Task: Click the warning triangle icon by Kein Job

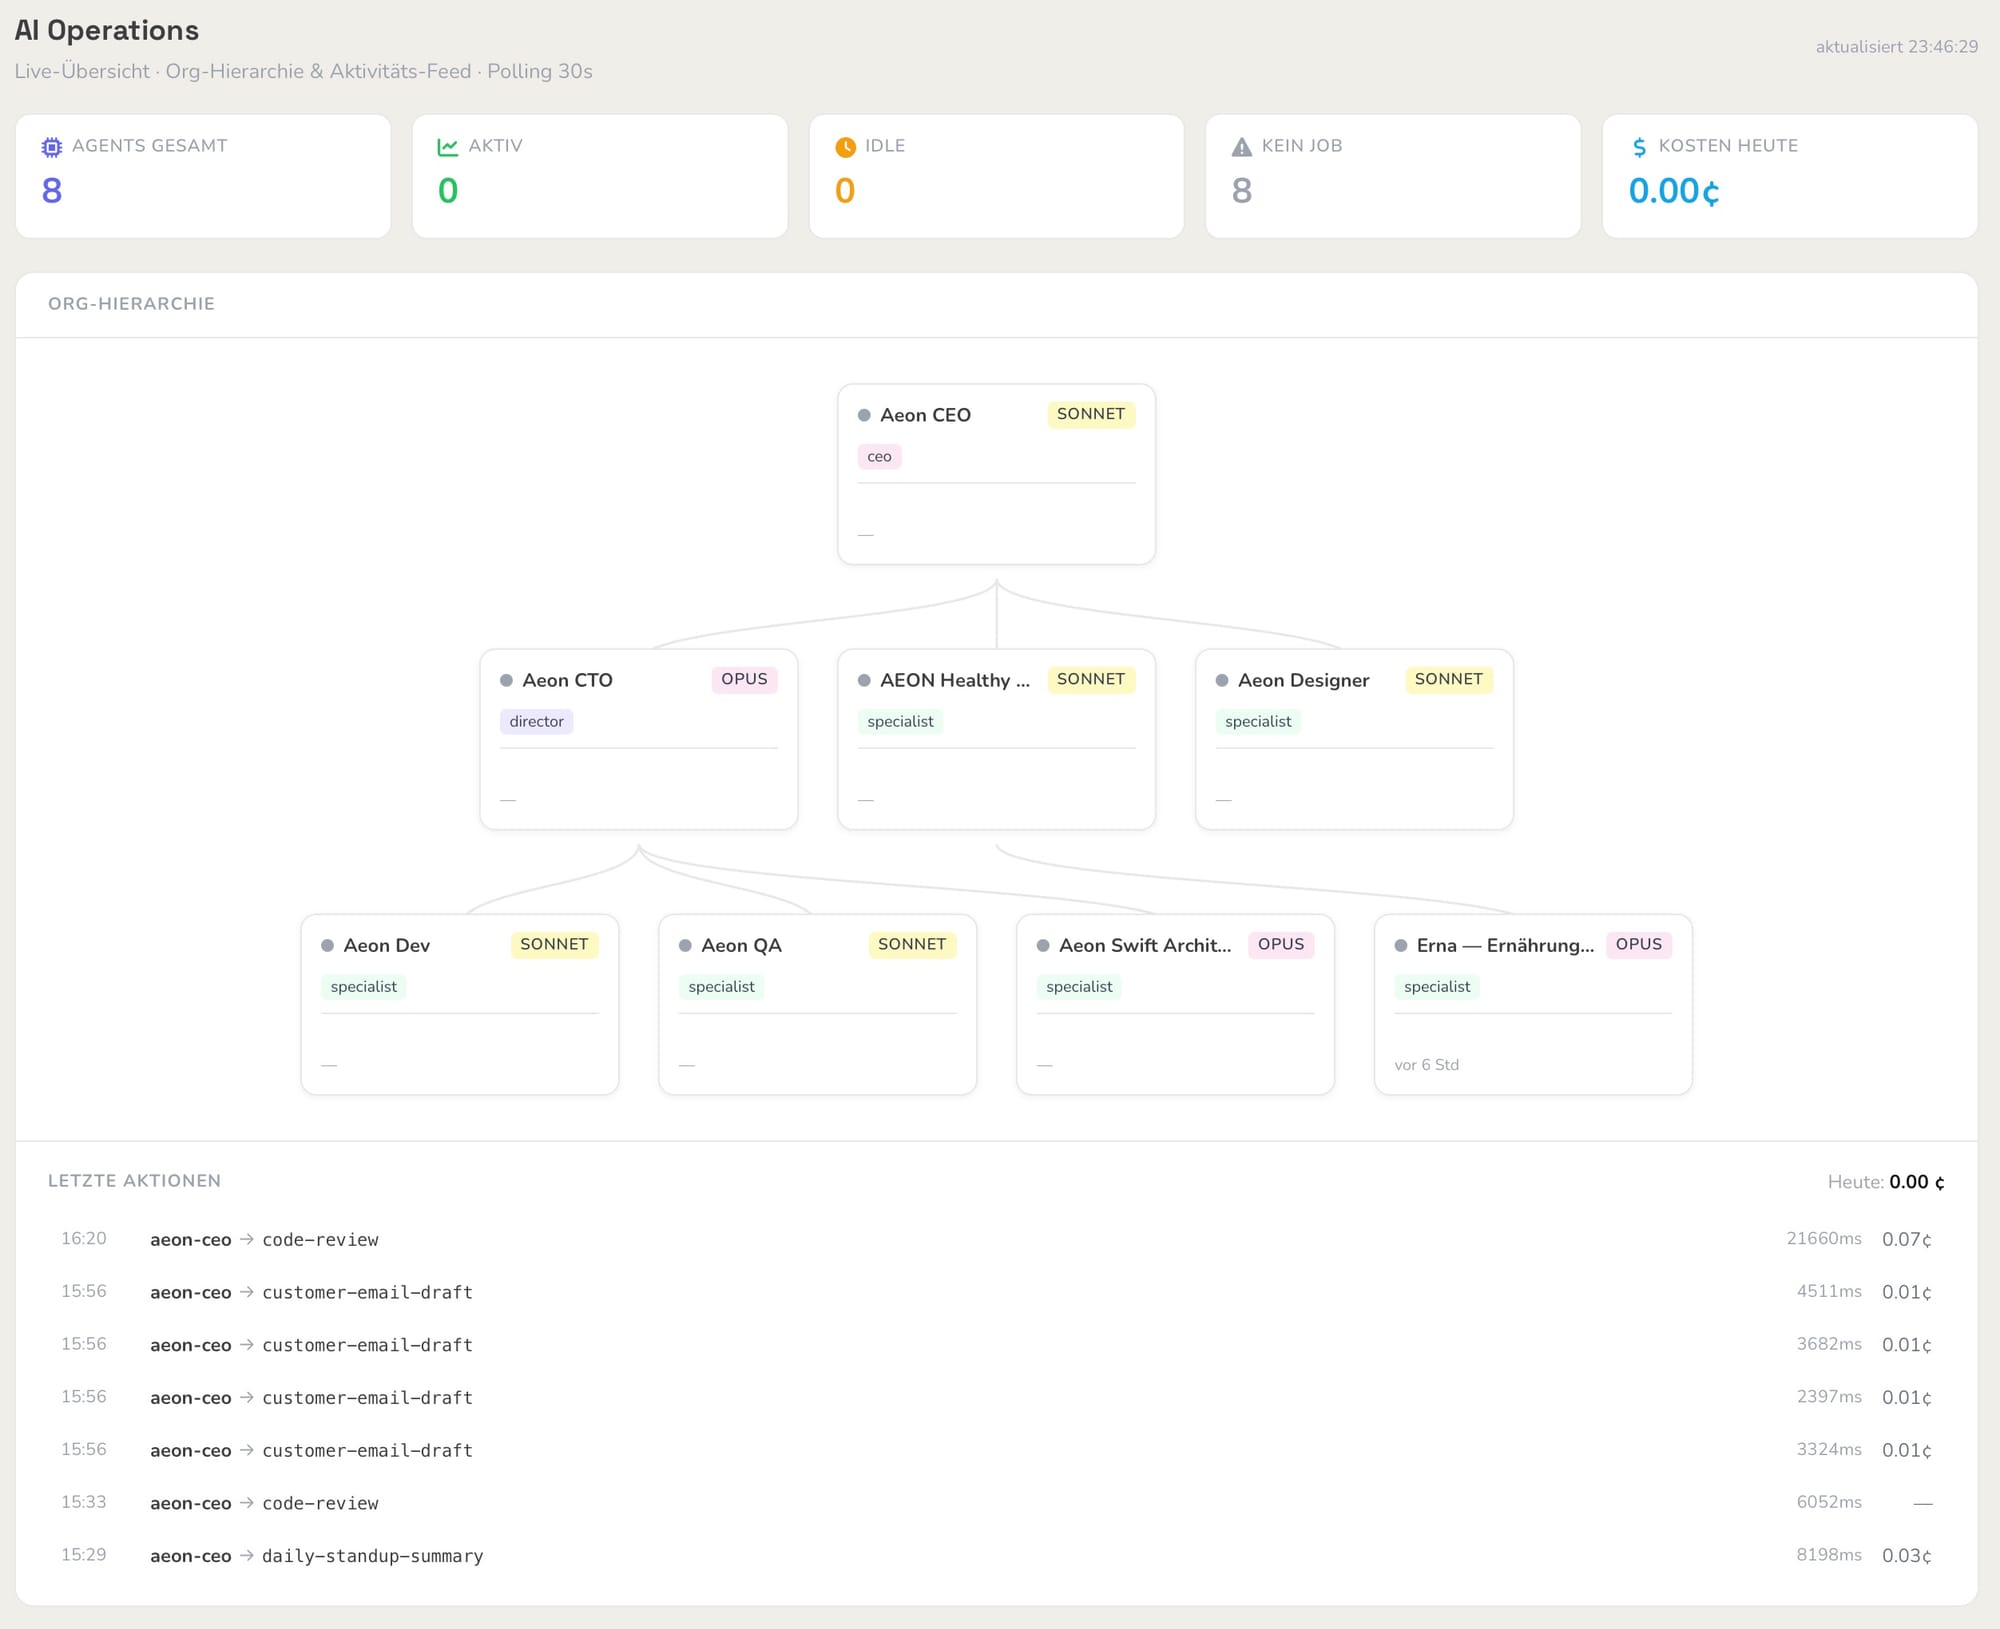Action: pos(1241,147)
